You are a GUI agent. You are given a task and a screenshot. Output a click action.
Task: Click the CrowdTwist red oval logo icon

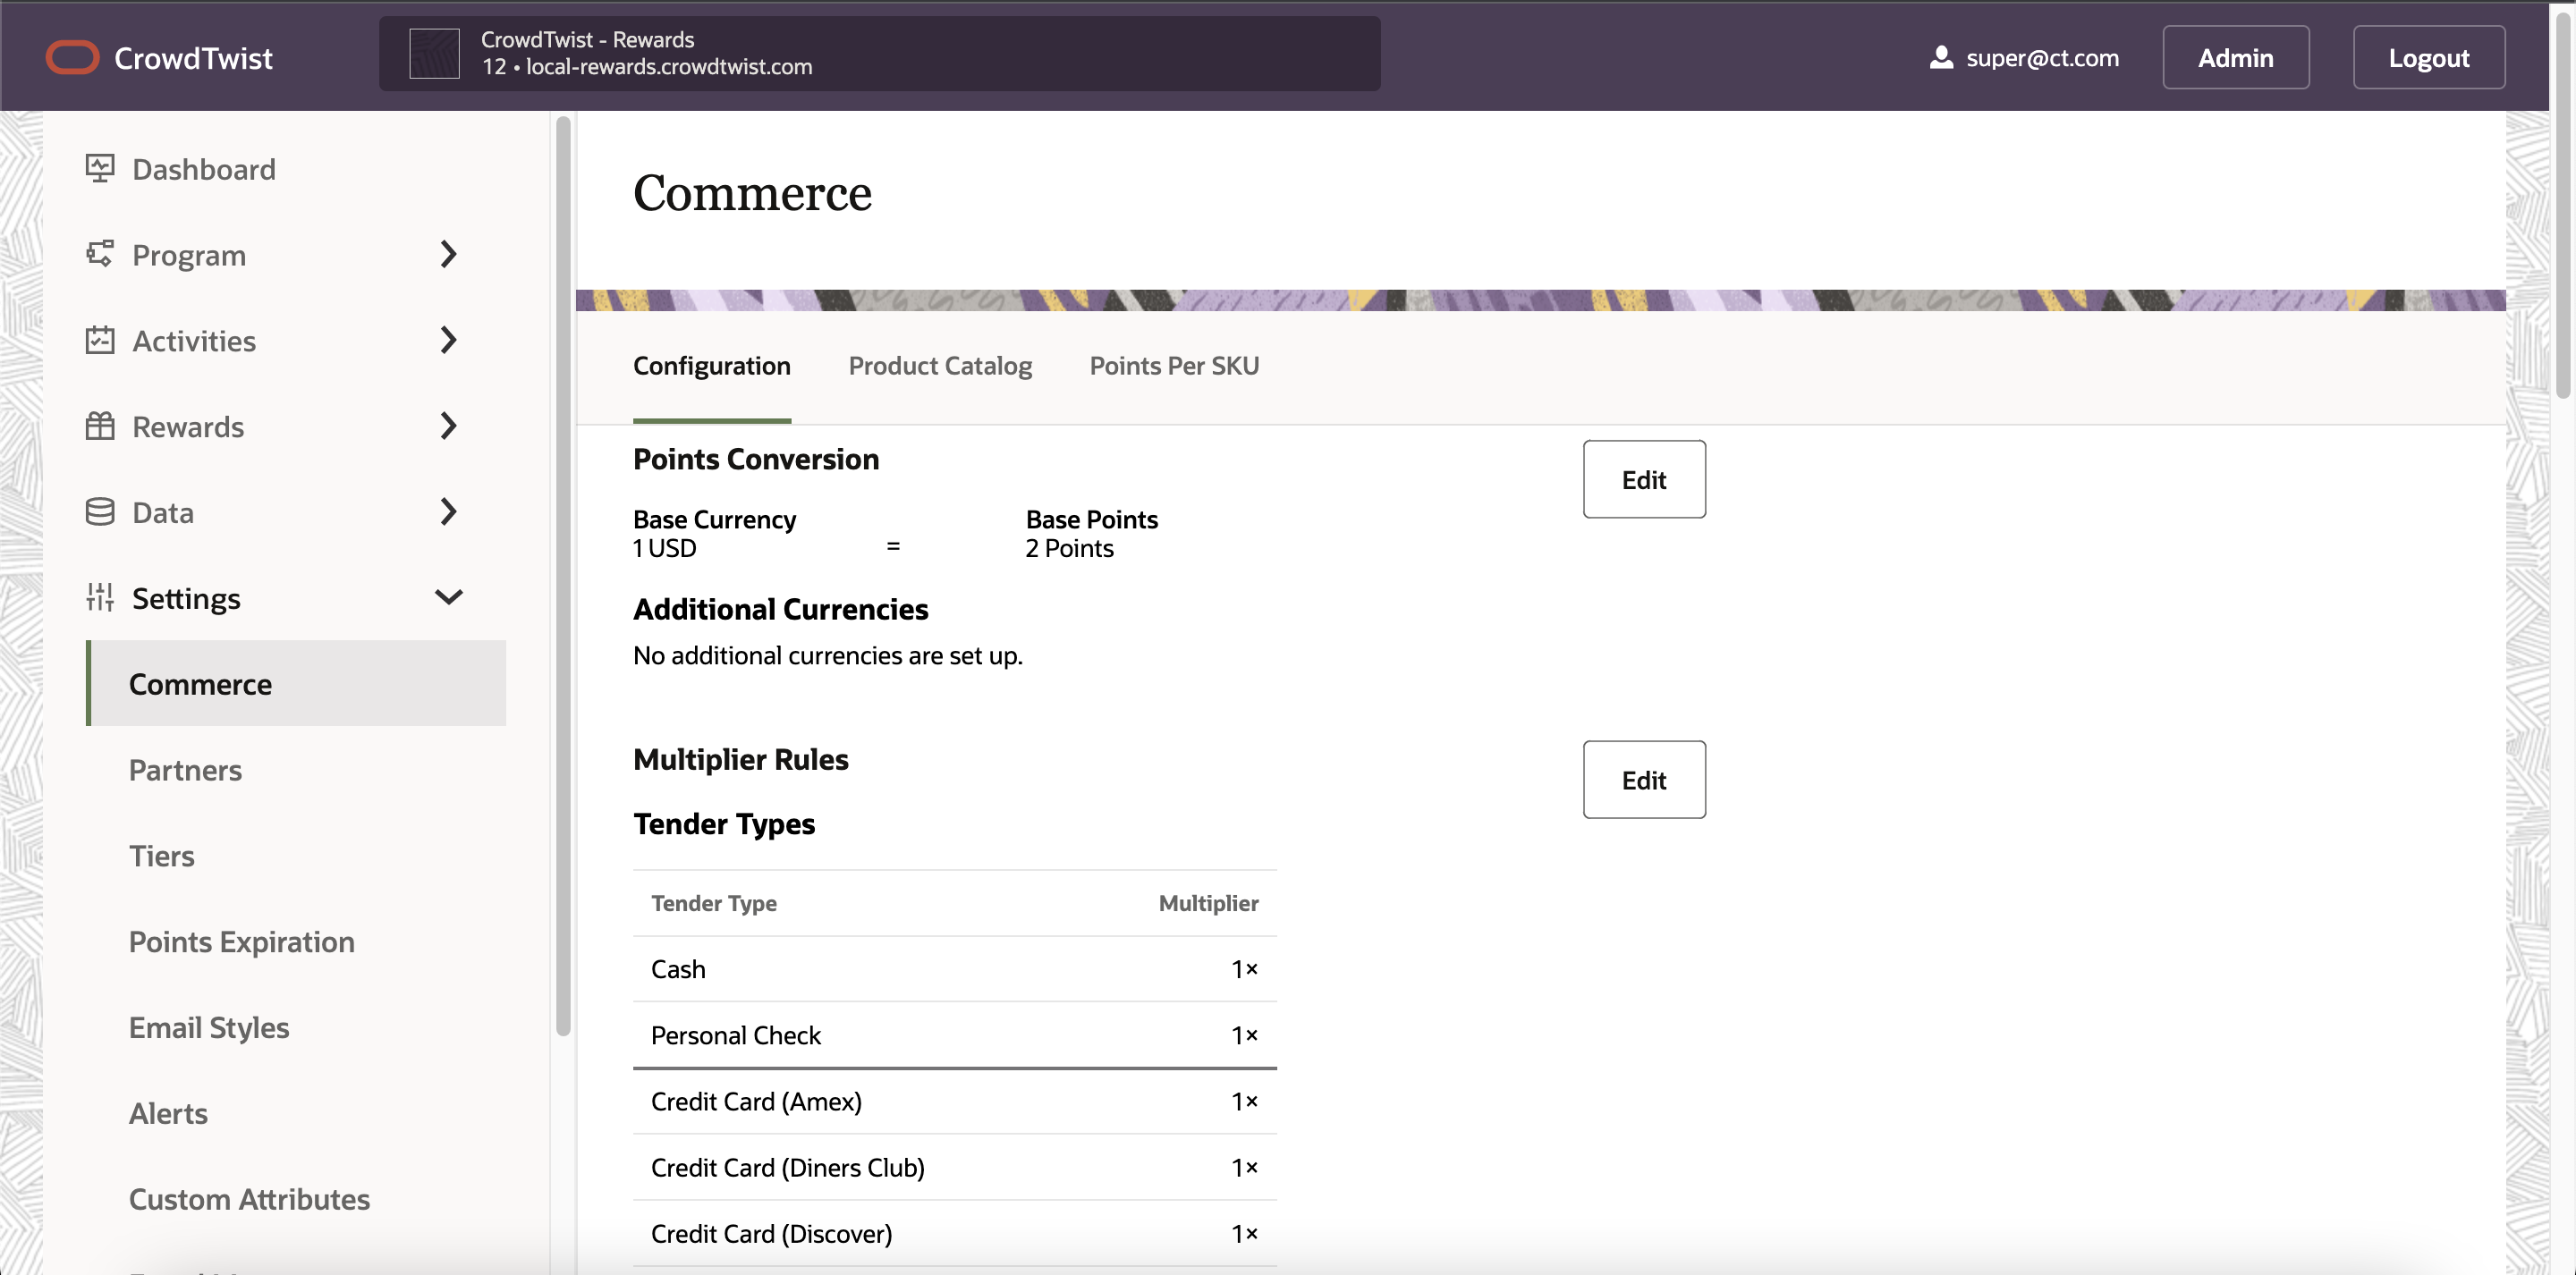(x=72, y=58)
